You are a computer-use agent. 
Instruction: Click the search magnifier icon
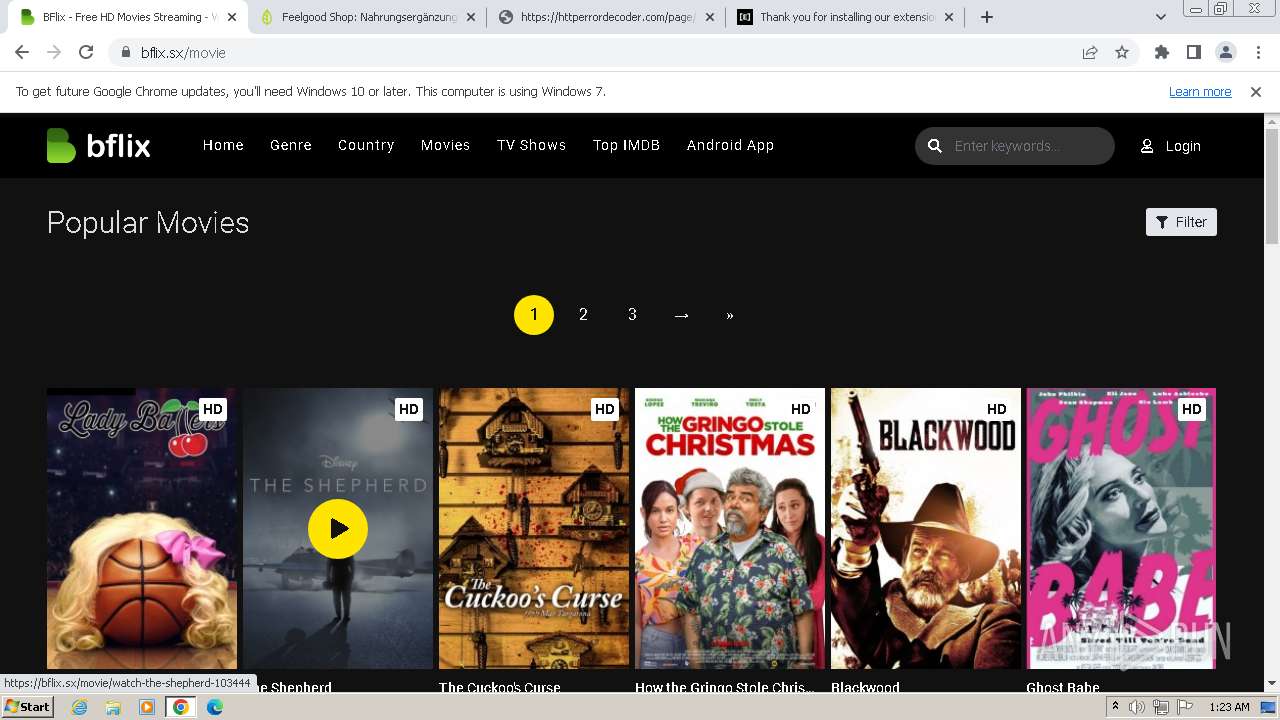click(x=935, y=146)
